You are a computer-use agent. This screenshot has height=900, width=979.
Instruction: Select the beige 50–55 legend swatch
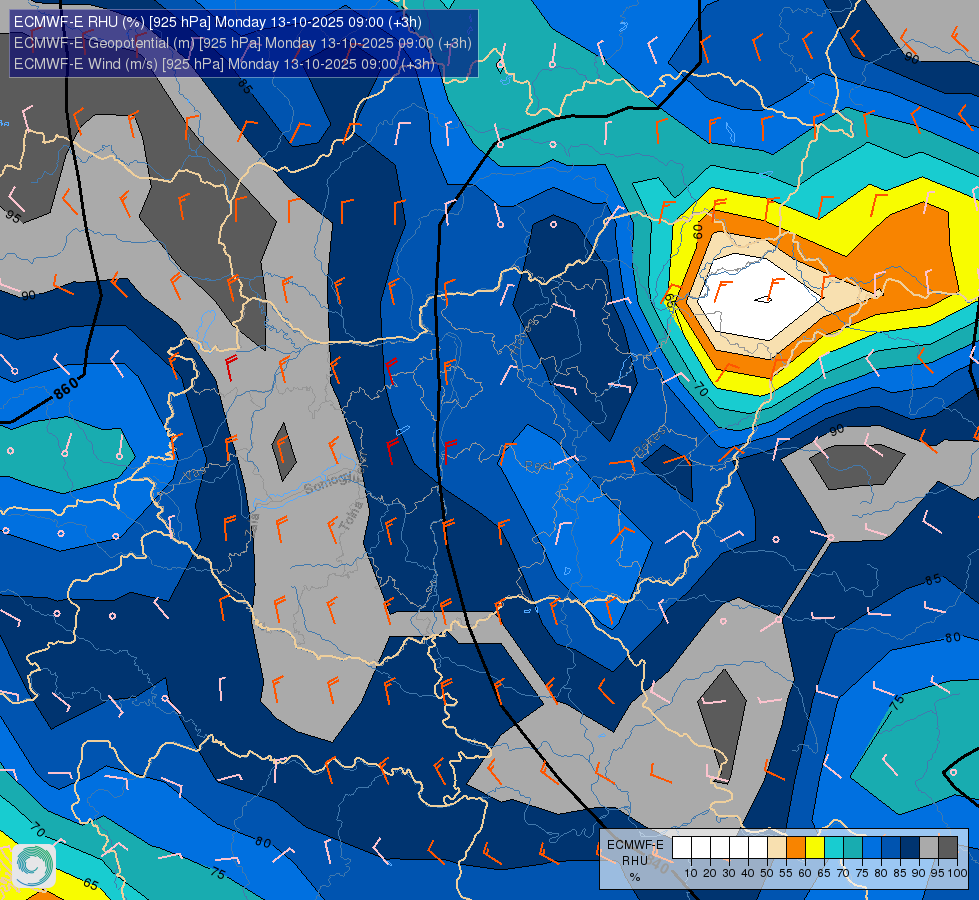pos(777,848)
